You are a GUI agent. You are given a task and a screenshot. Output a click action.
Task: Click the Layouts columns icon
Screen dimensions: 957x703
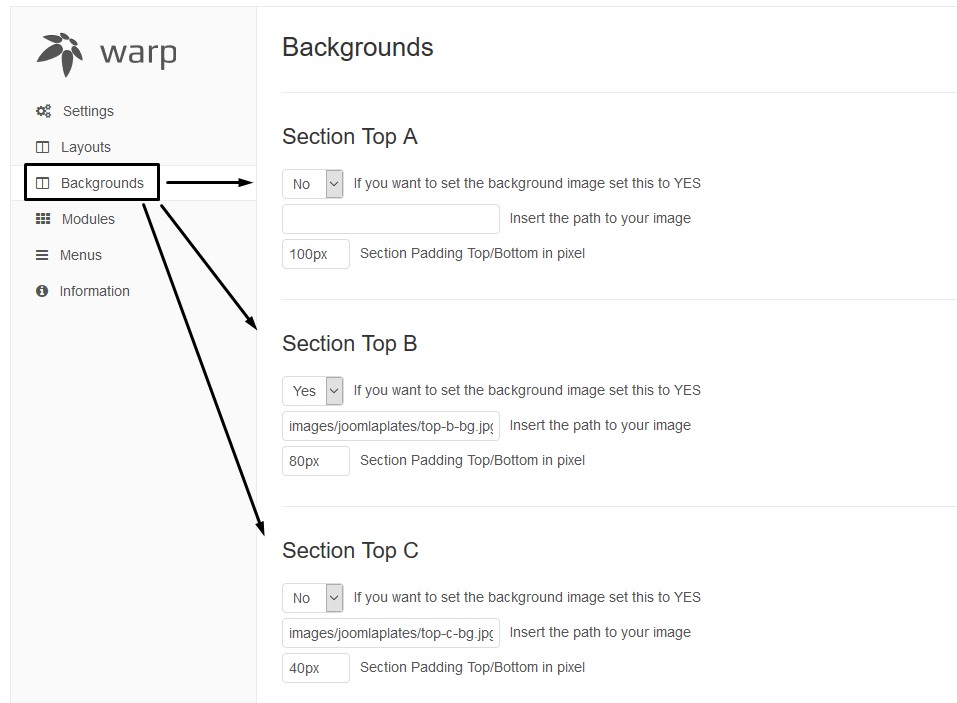click(x=42, y=147)
